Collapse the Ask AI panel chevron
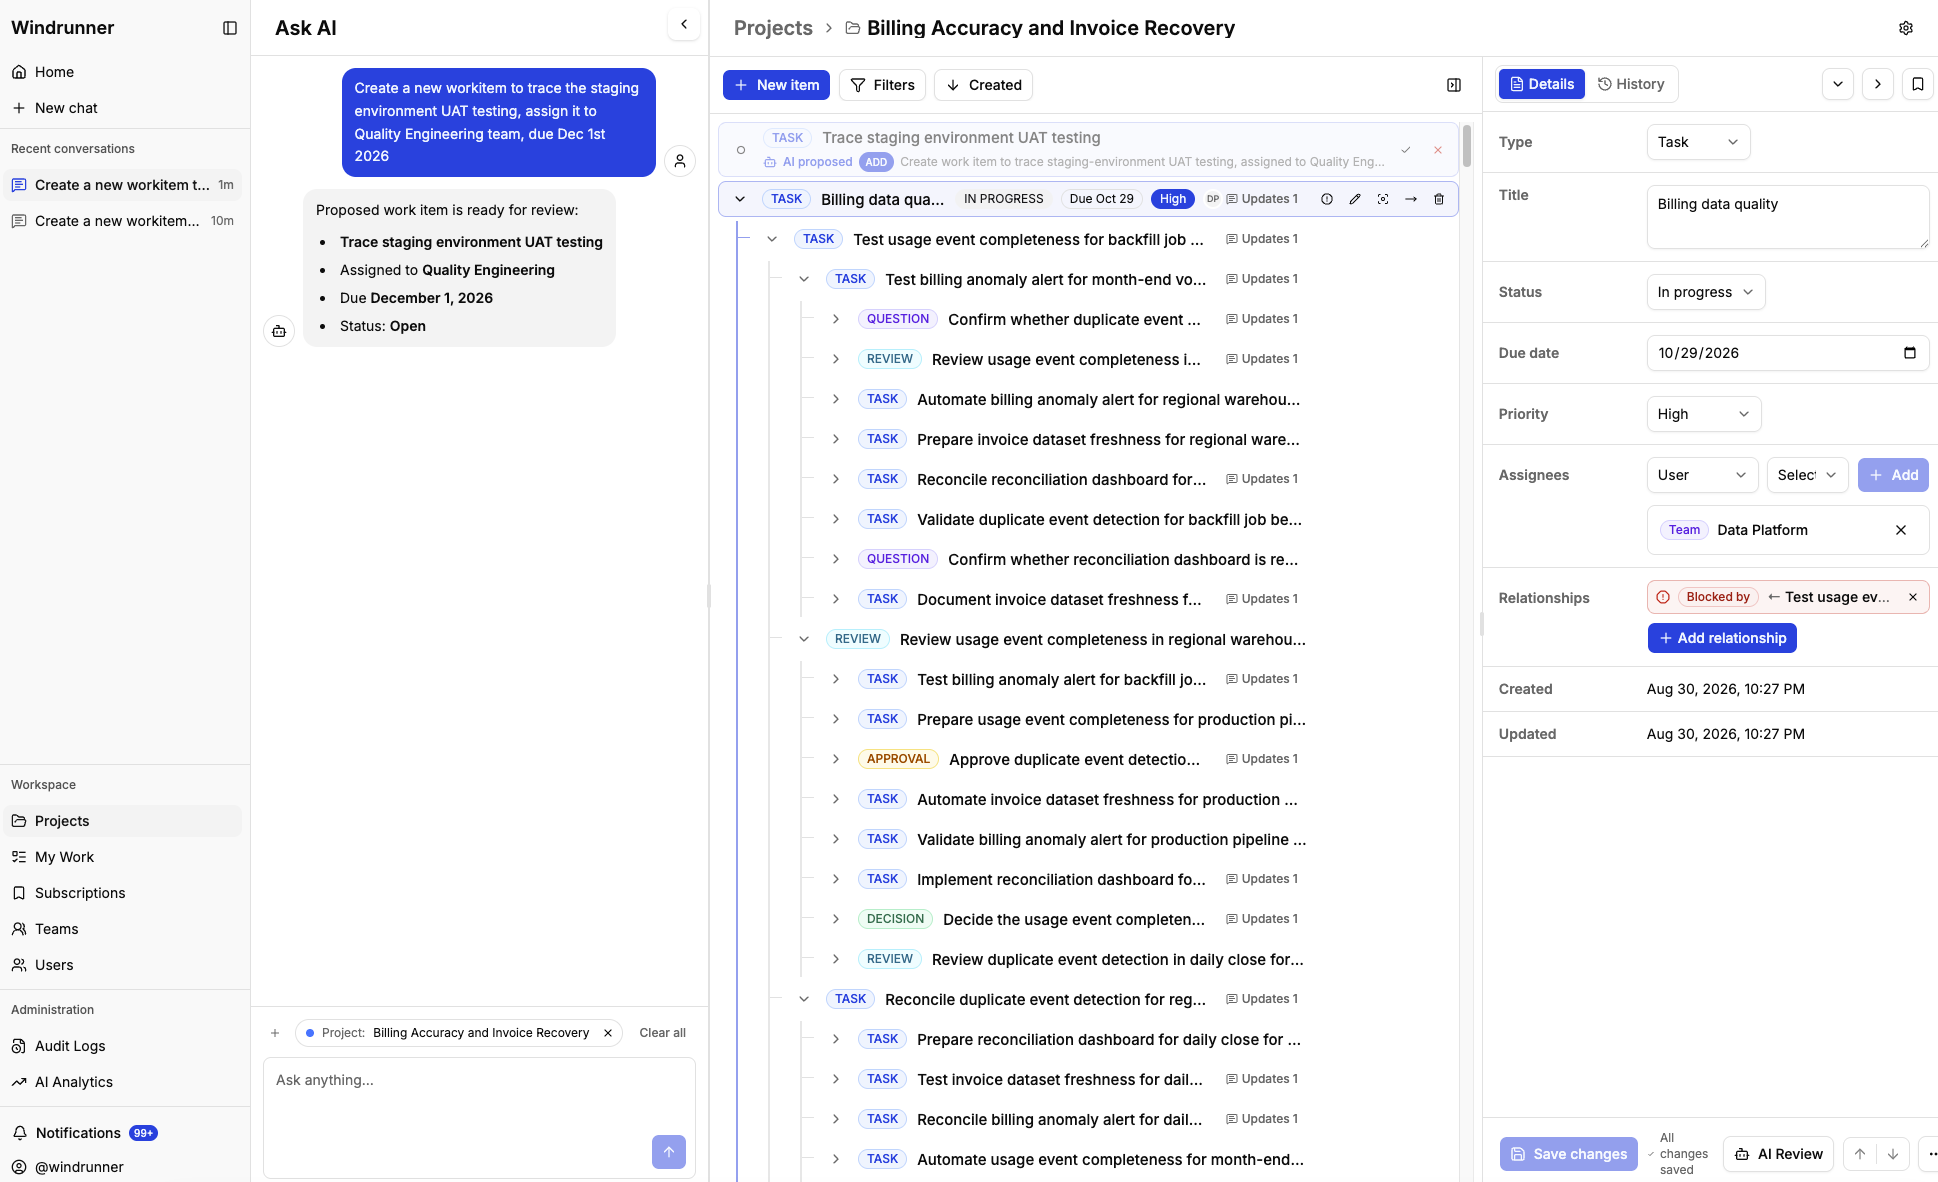This screenshot has width=1938, height=1182. [x=684, y=25]
